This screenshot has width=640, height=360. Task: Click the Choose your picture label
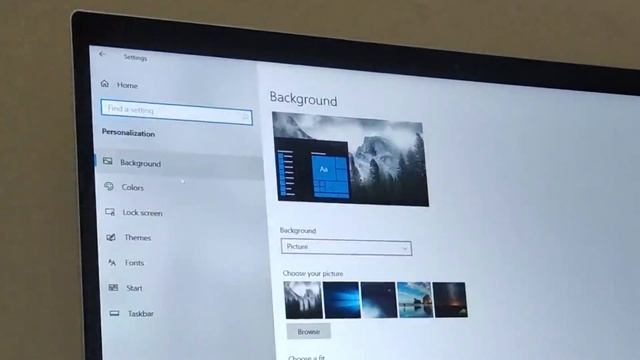point(313,273)
